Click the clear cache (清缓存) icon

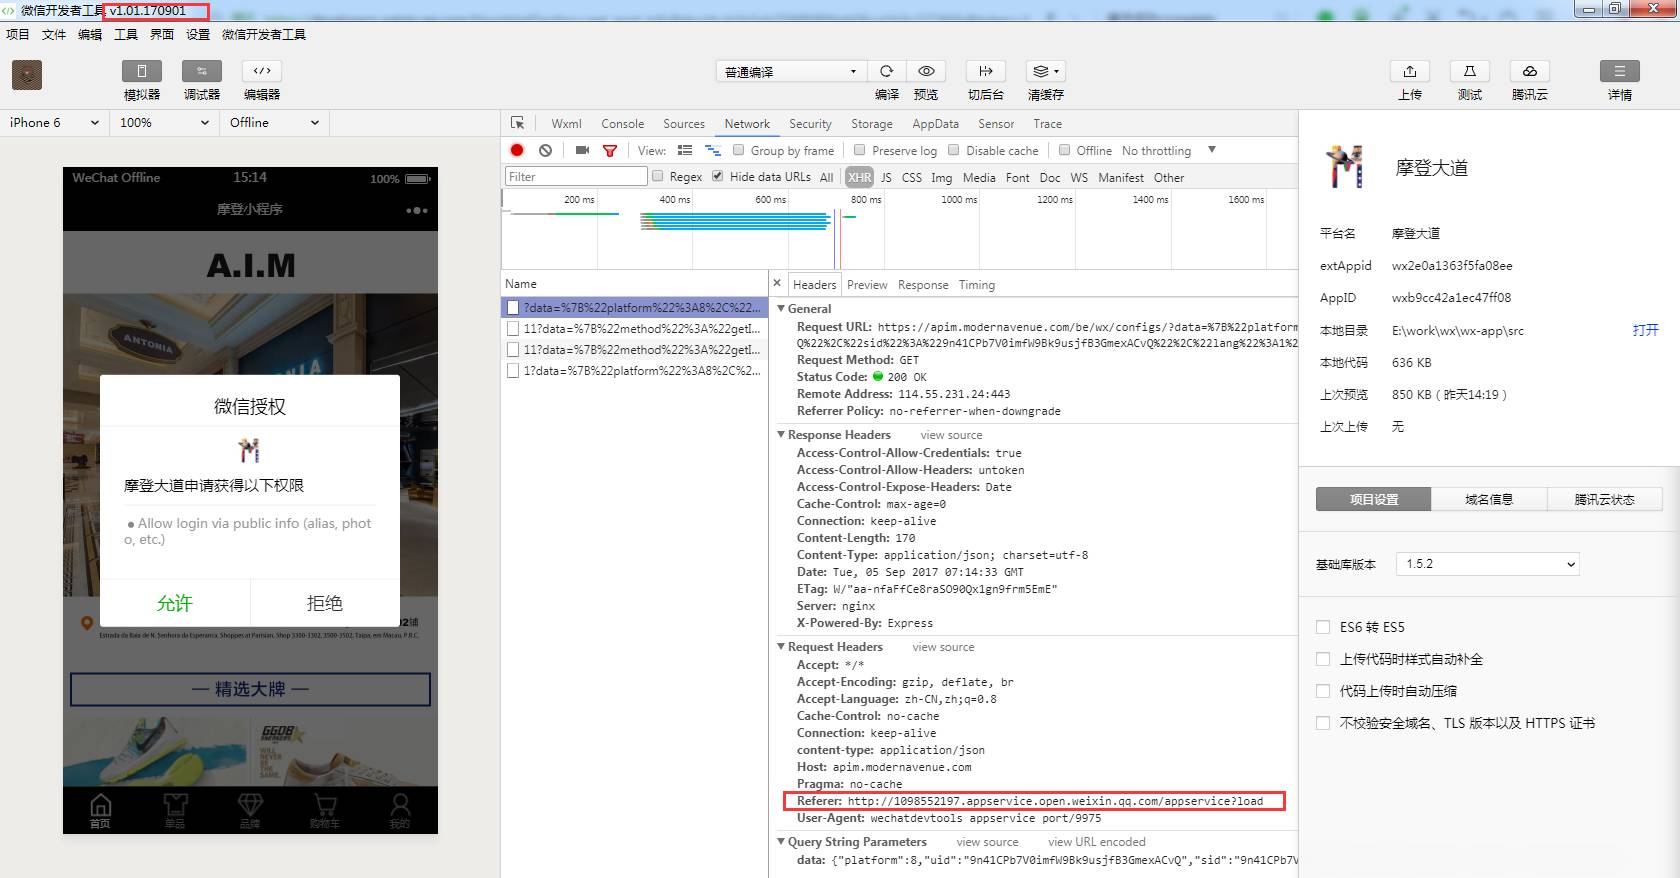click(x=1045, y=71)
